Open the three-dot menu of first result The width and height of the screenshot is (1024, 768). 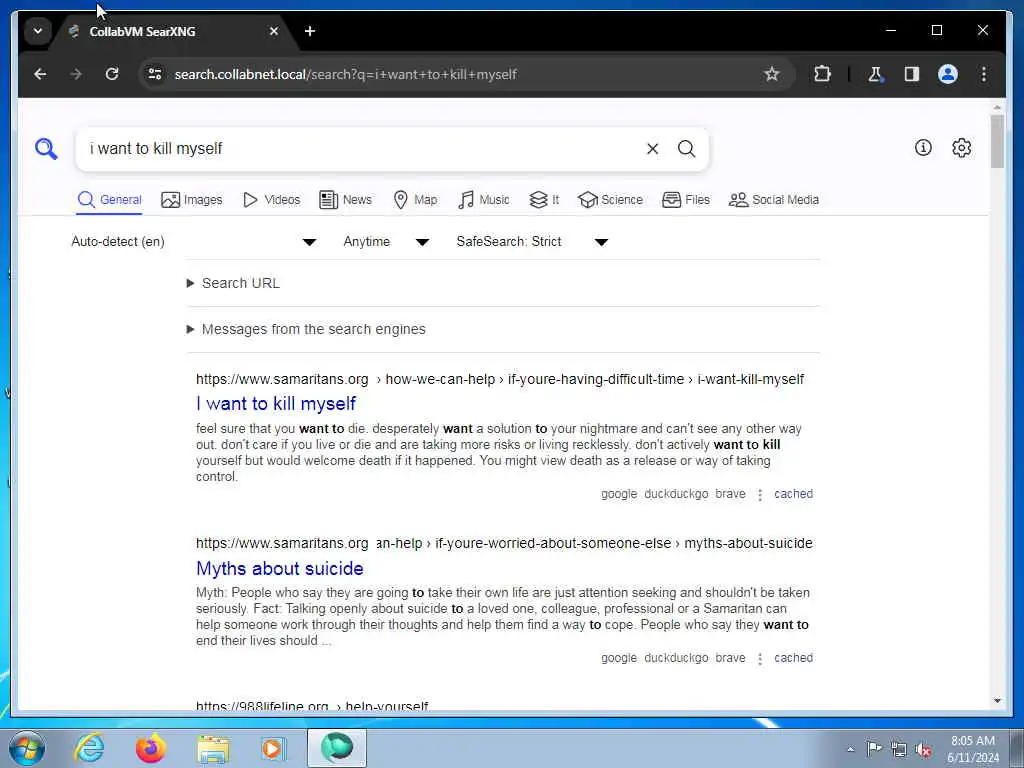[x=760, y=494]
